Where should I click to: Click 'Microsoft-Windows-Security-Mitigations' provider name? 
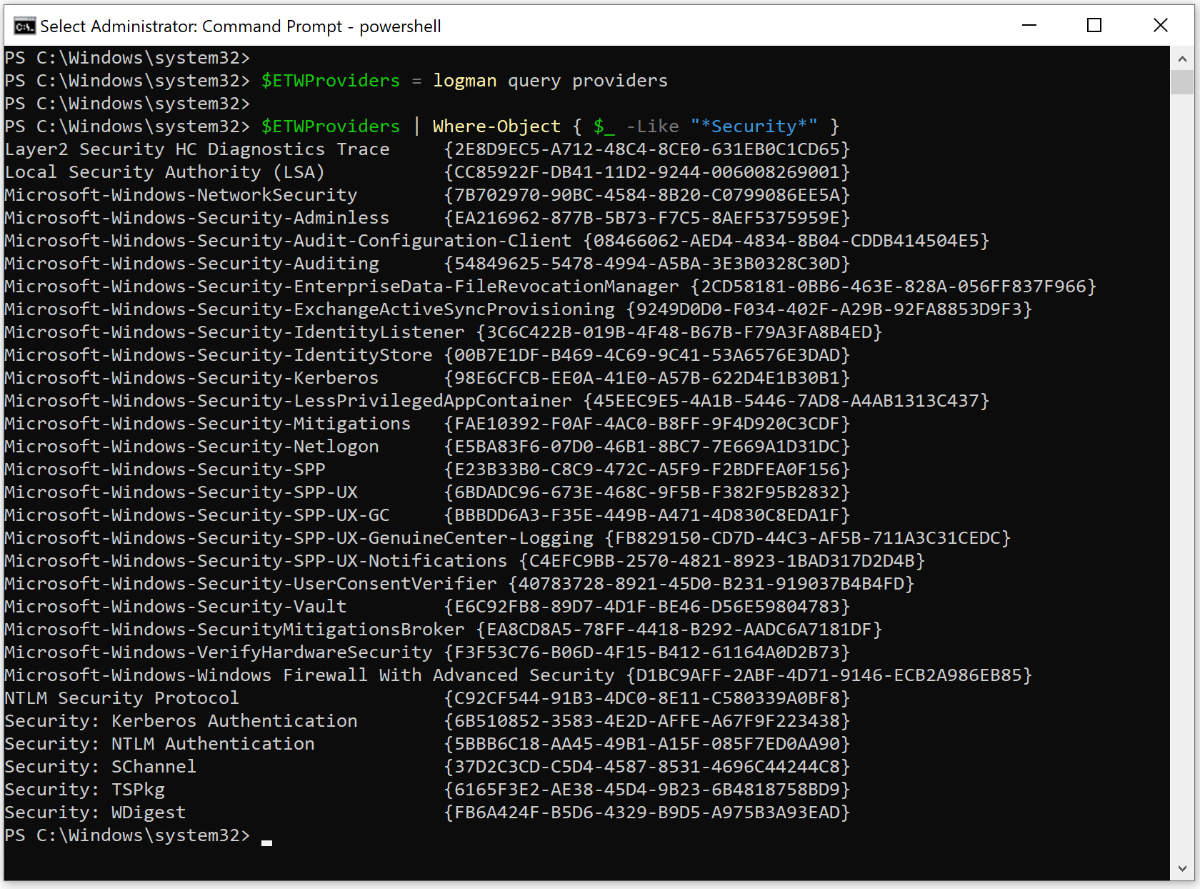(208, 424)
